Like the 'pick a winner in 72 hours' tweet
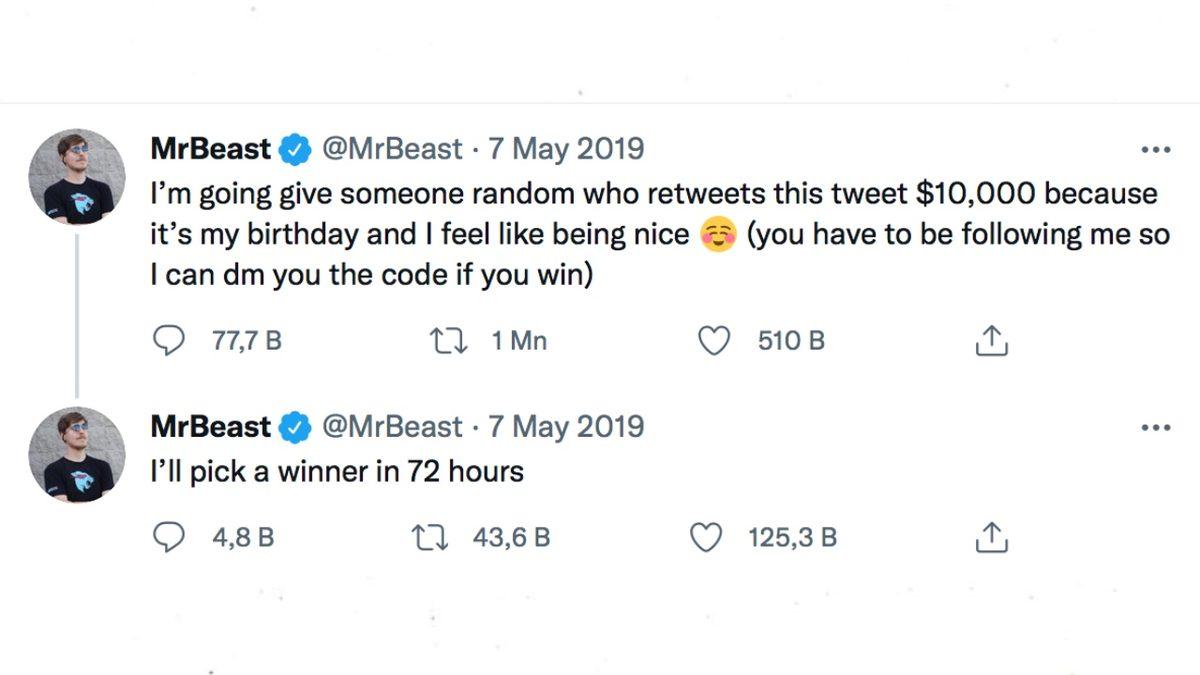The height and width of the screenshot is (675, 1200). pyautogui.click(x=707, y=538)
